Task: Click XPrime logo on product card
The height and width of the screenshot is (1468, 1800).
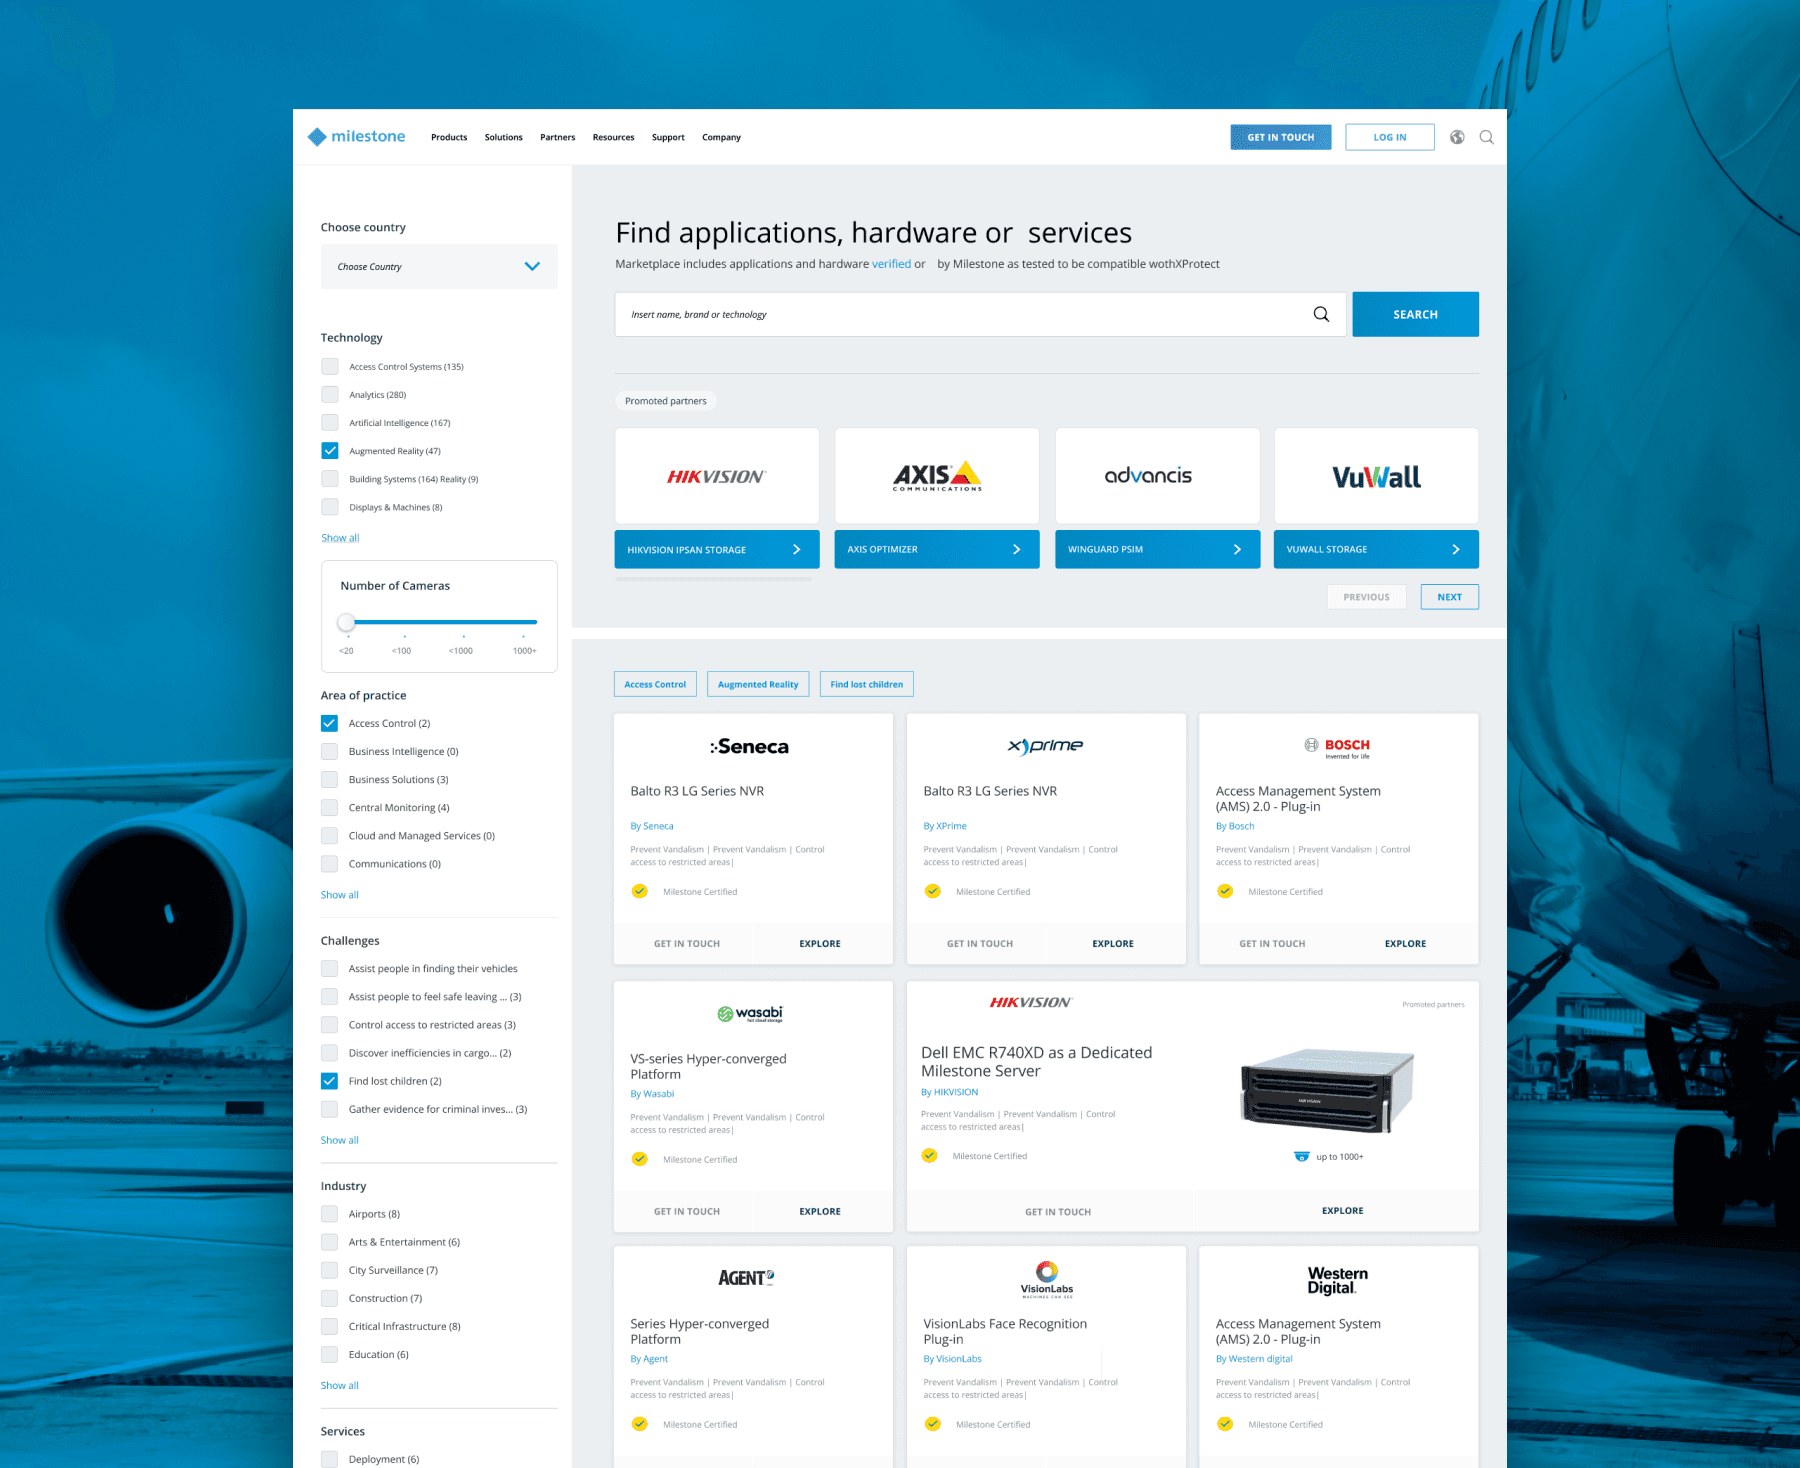Action: pos(1045,746)
